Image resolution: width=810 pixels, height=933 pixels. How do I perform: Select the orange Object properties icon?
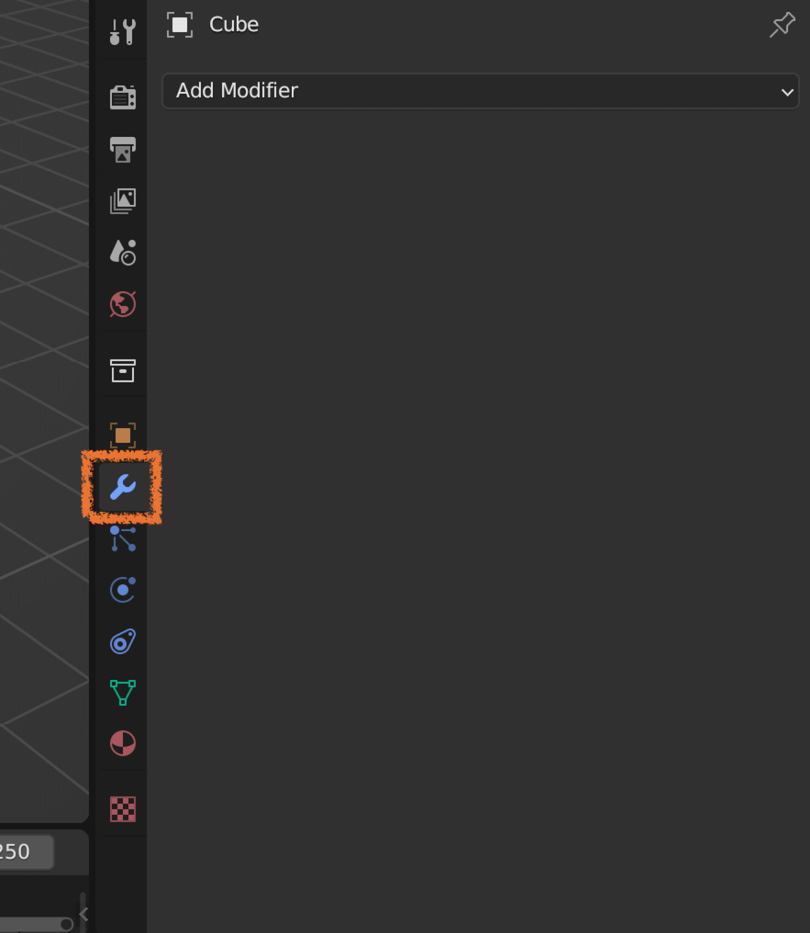tap(123, 436)
